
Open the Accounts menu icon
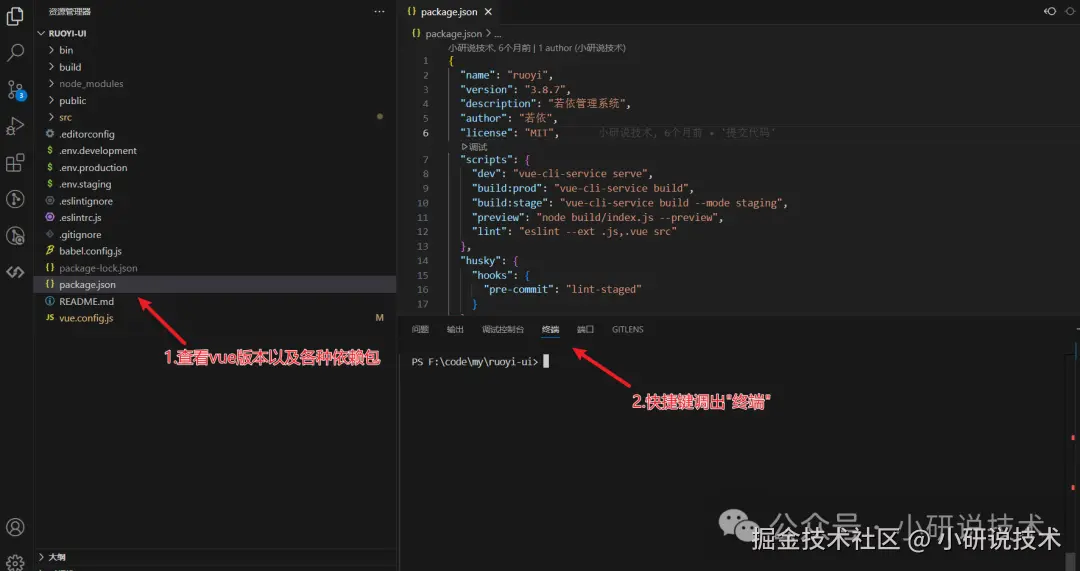[15, 527]
